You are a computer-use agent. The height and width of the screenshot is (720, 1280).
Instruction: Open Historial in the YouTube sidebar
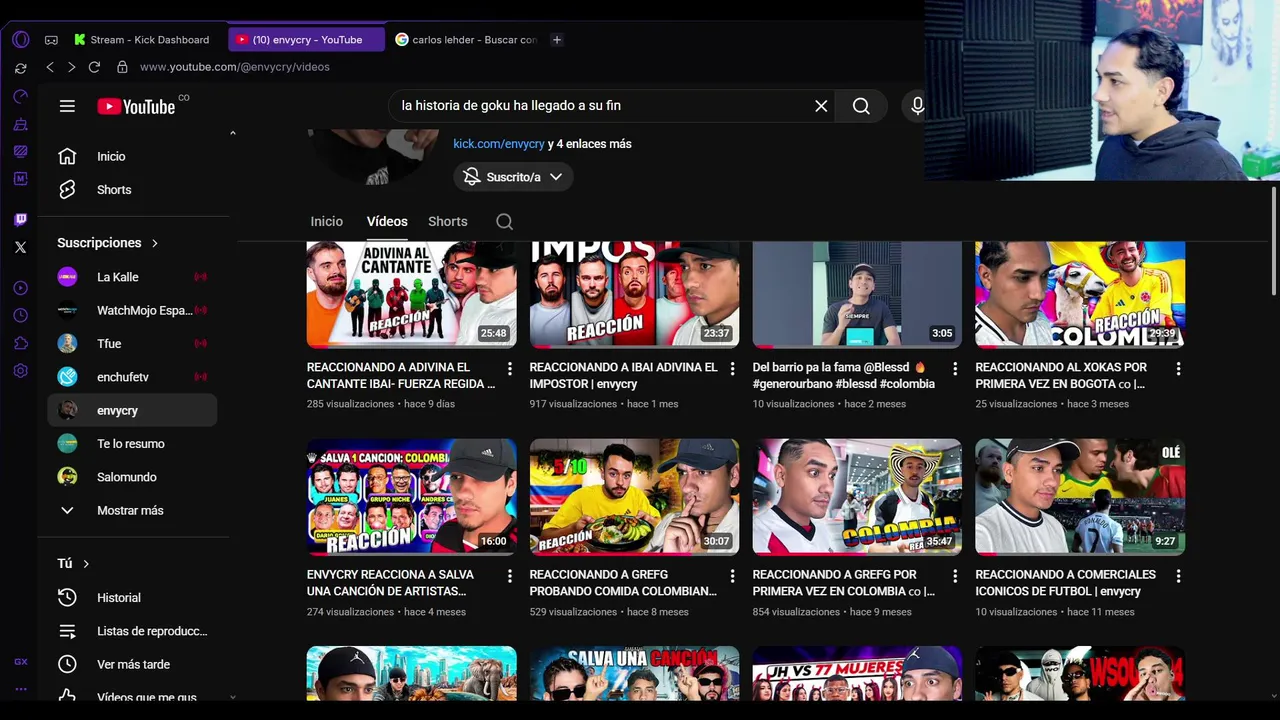[132, 598]
